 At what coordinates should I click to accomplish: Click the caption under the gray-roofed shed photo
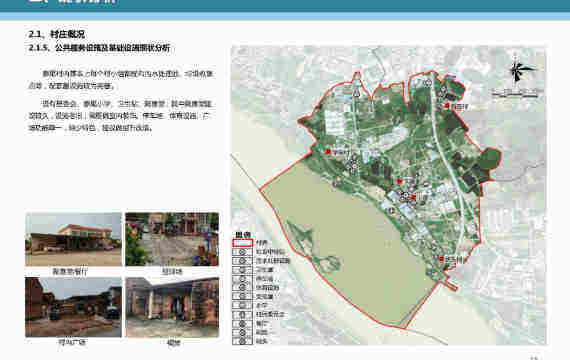(x=173, y=342)
